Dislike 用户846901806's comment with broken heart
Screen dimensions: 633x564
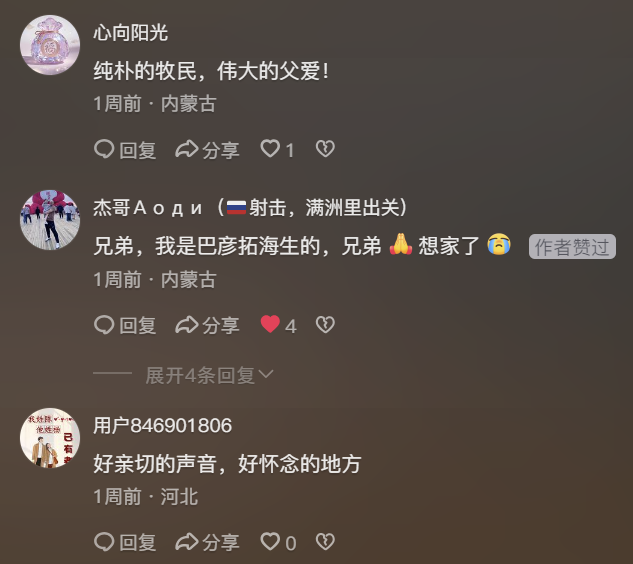pos(325,542)
